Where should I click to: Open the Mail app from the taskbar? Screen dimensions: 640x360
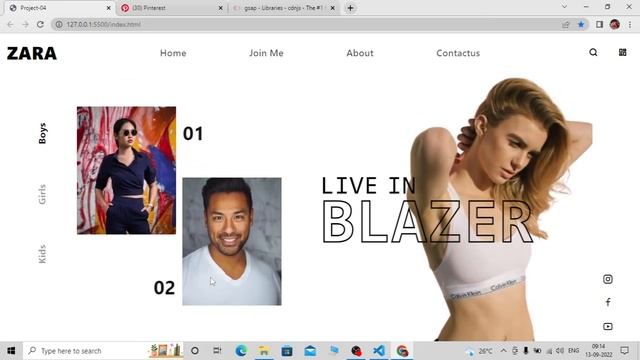pos(310,351)
